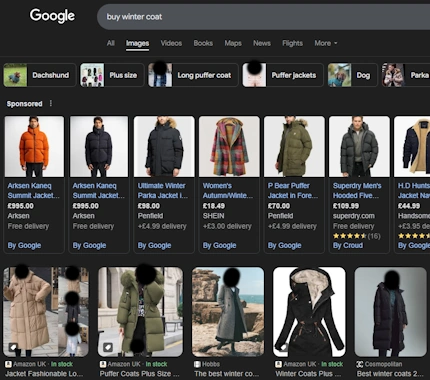Open the Cosmopolitan black coat image
The width and height of the screenshot is (430, 380).
click(x=391, y=312)
